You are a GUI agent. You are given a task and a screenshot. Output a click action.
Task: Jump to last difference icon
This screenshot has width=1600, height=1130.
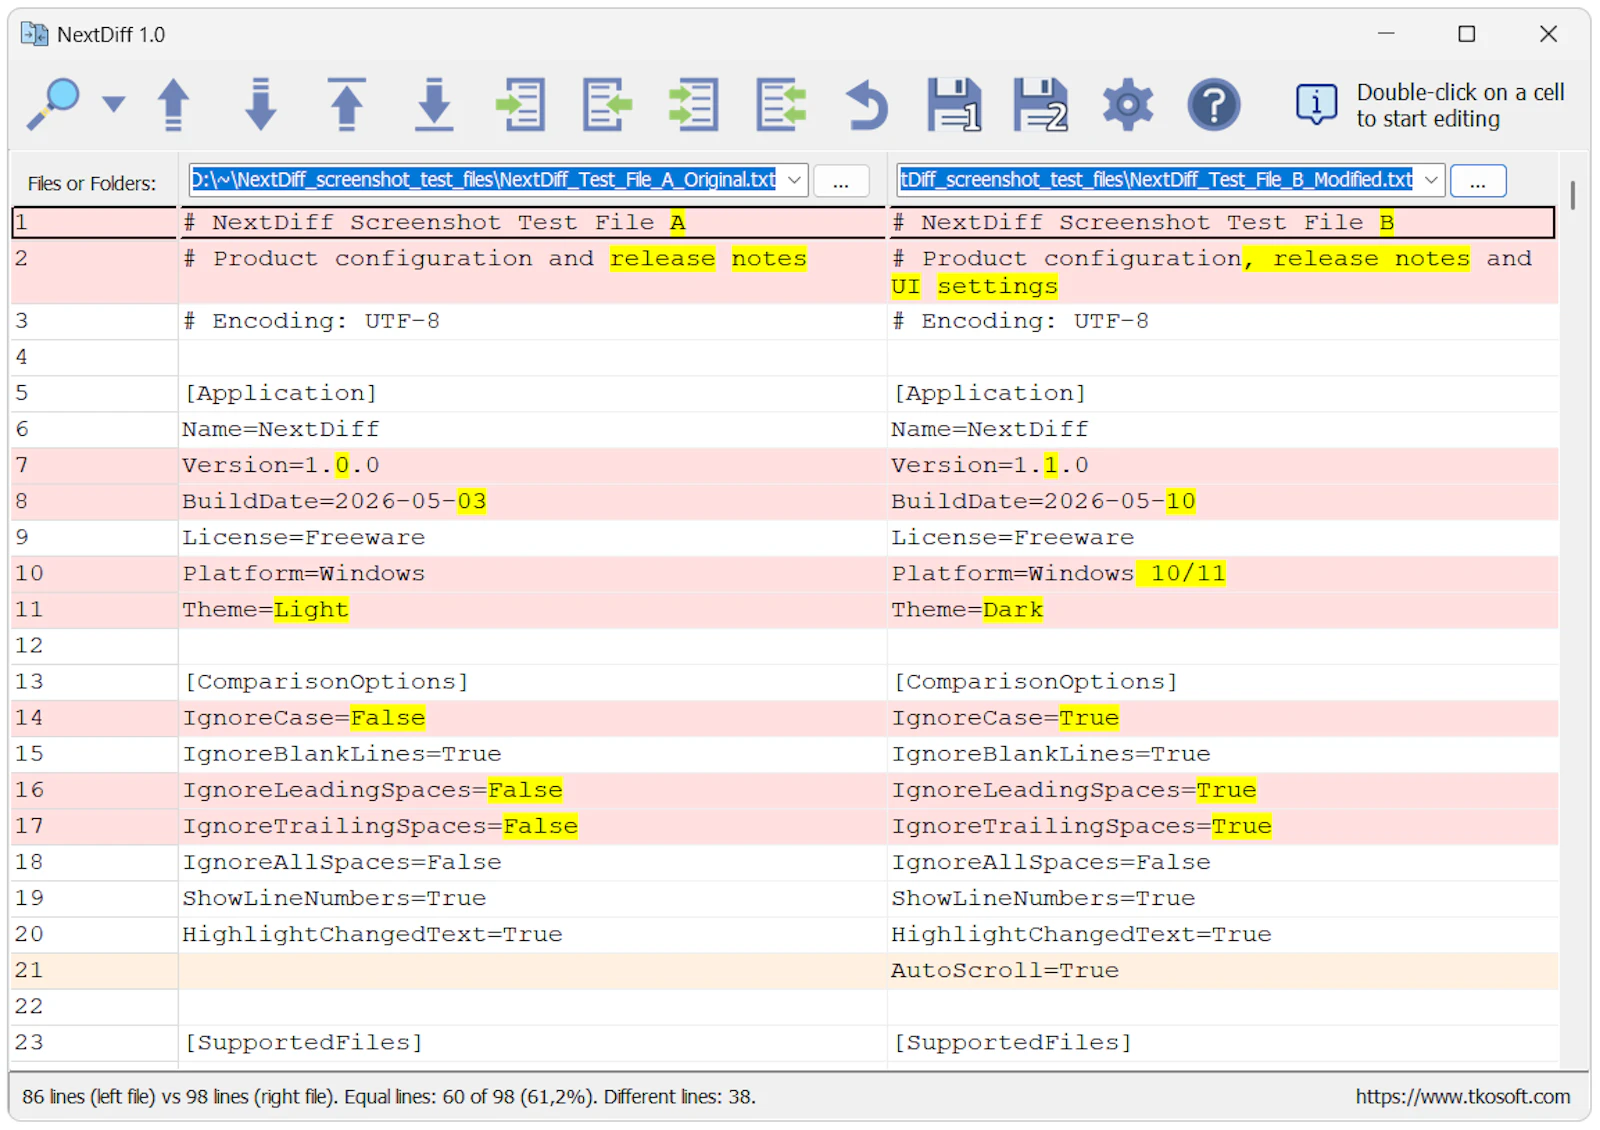434,104
